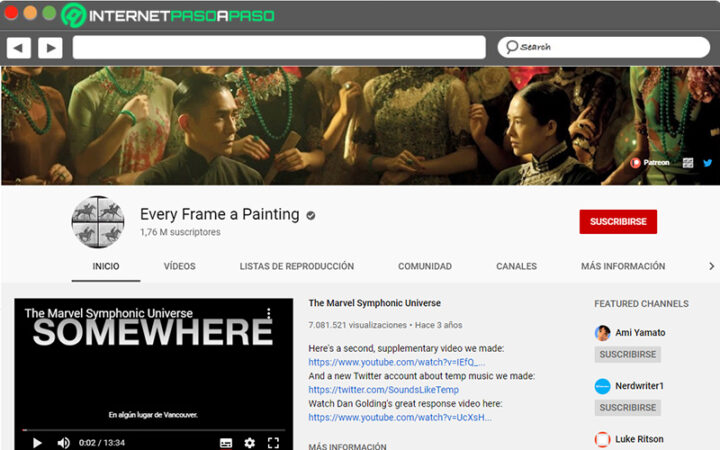
Task: Switch to the VÍDEOS tab
Action: click(x=179, y=267)
